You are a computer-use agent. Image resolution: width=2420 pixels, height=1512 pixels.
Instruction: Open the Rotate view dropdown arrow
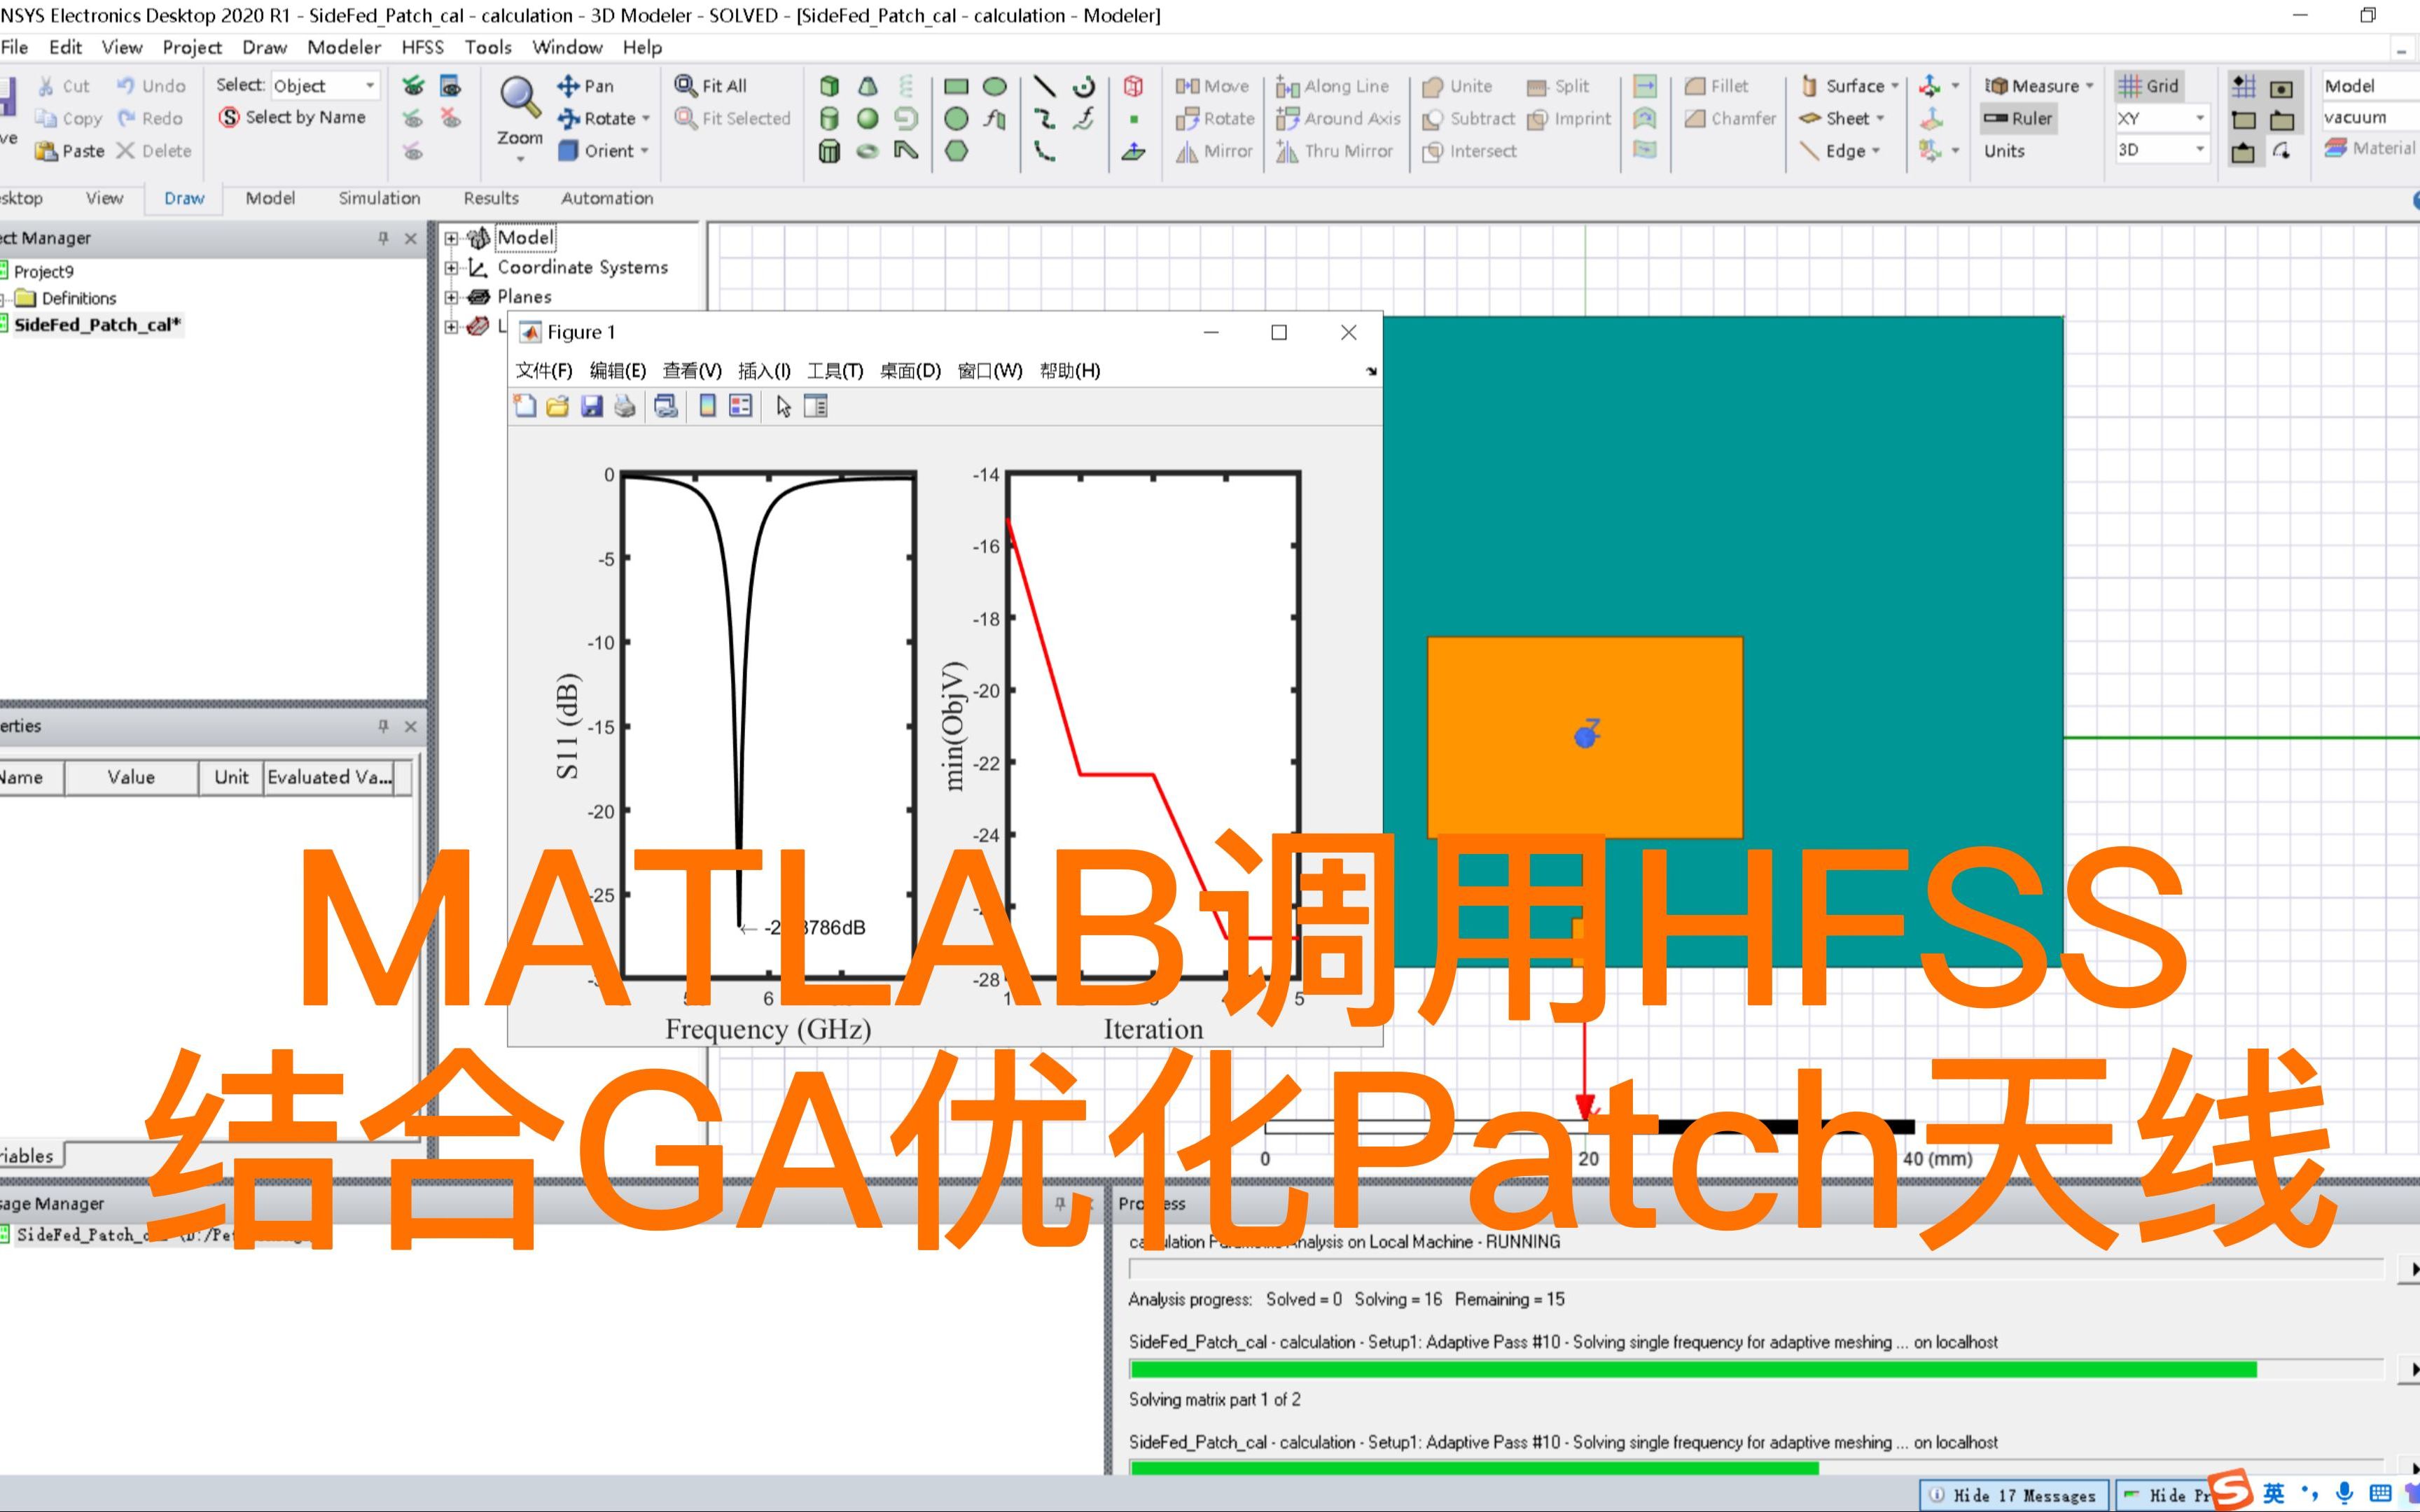point(646,119)
